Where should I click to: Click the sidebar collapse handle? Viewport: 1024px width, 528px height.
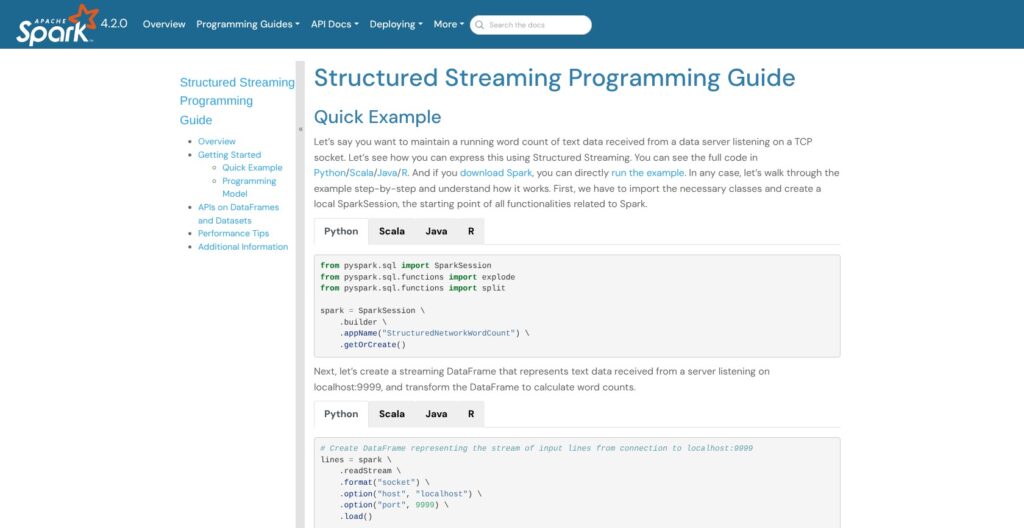tap(300, 129)
